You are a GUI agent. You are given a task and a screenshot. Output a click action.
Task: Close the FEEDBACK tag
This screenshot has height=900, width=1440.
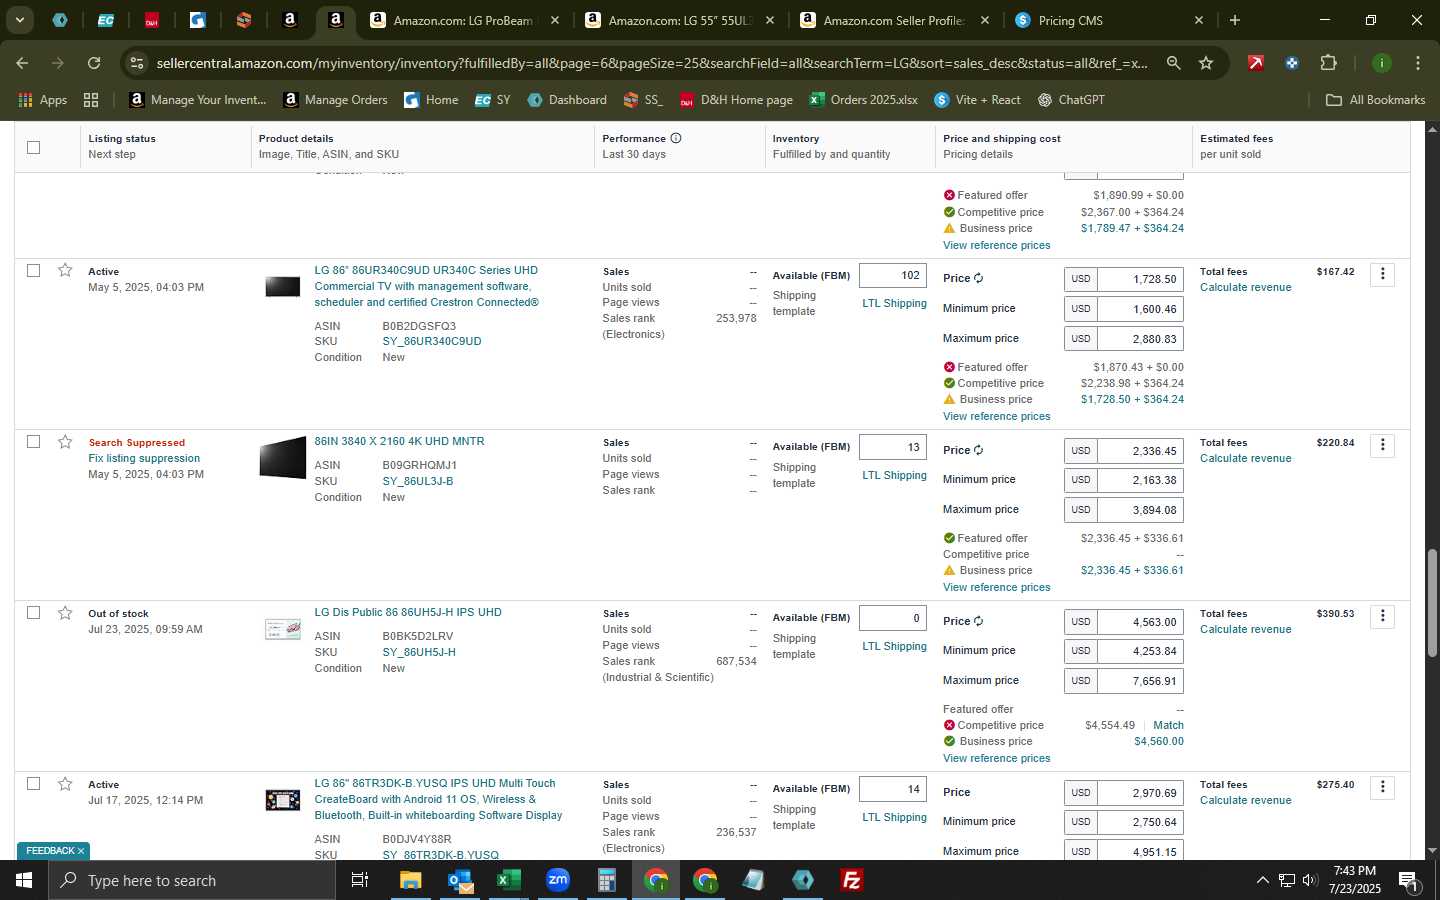[x=81, y=851]
